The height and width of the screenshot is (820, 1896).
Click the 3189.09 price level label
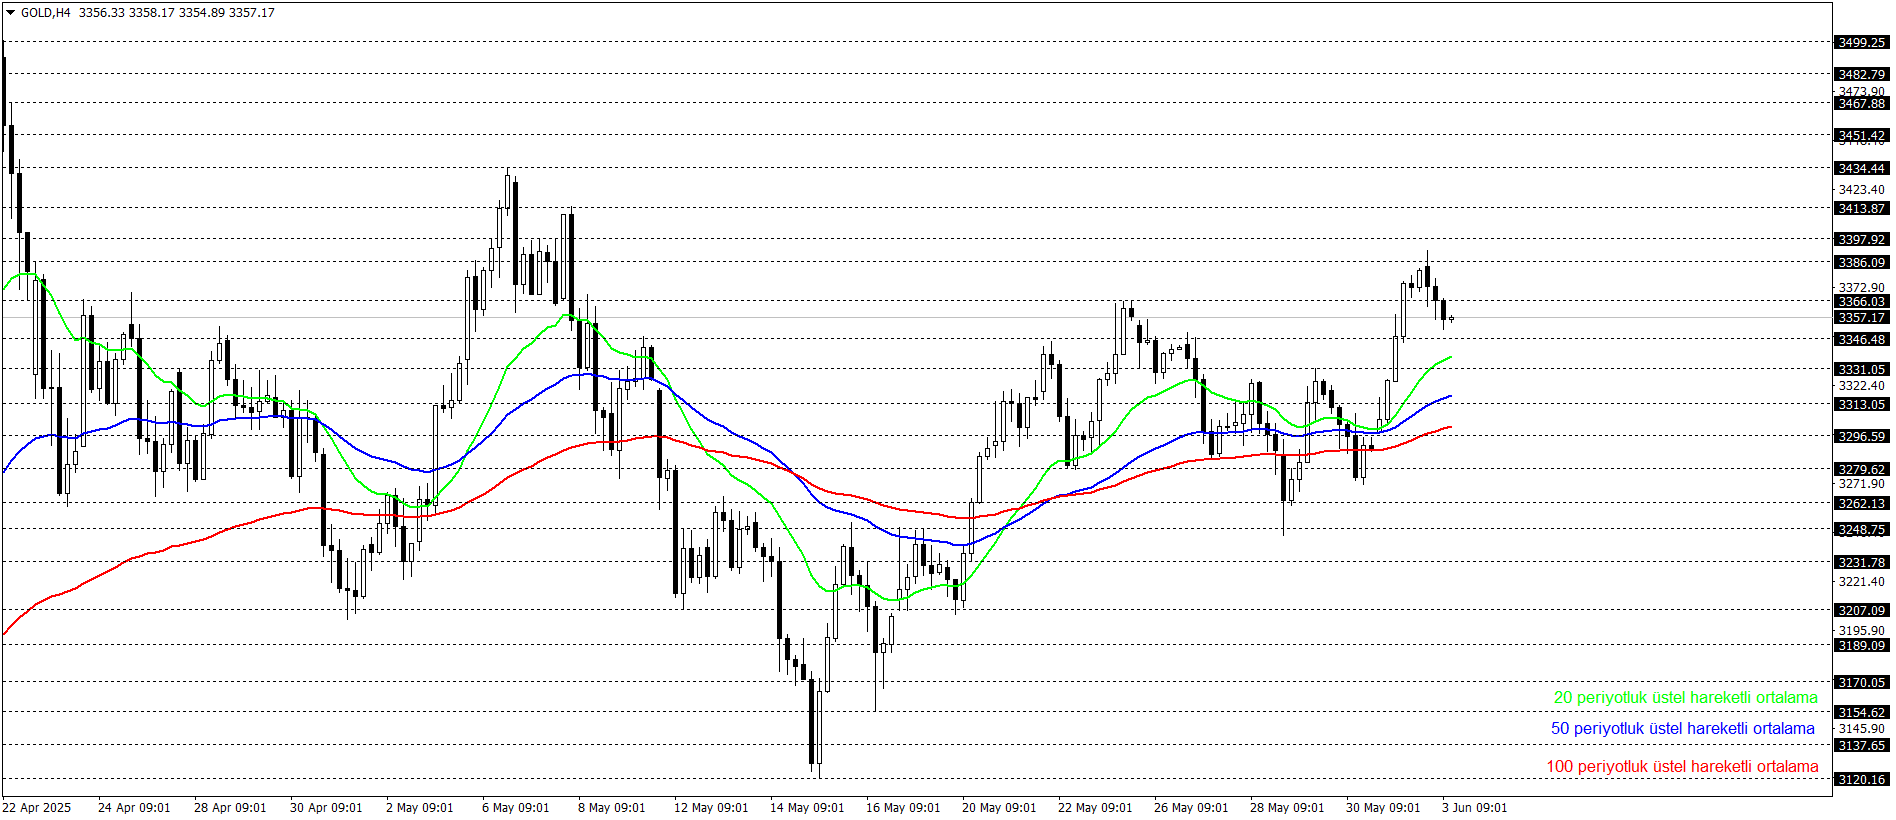pos(1861,645)
